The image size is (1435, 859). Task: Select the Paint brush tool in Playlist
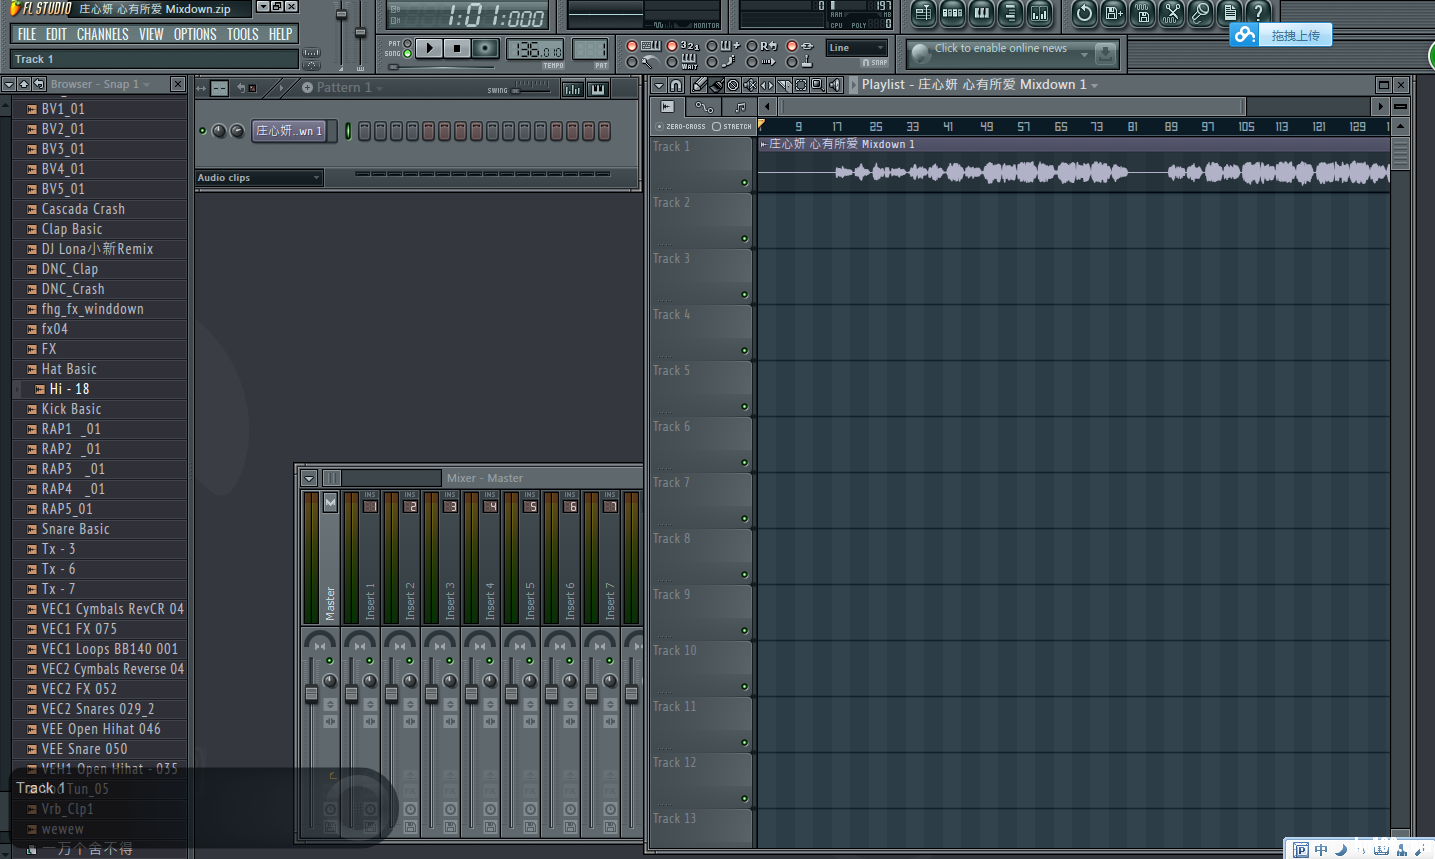[x=716, y=85]
